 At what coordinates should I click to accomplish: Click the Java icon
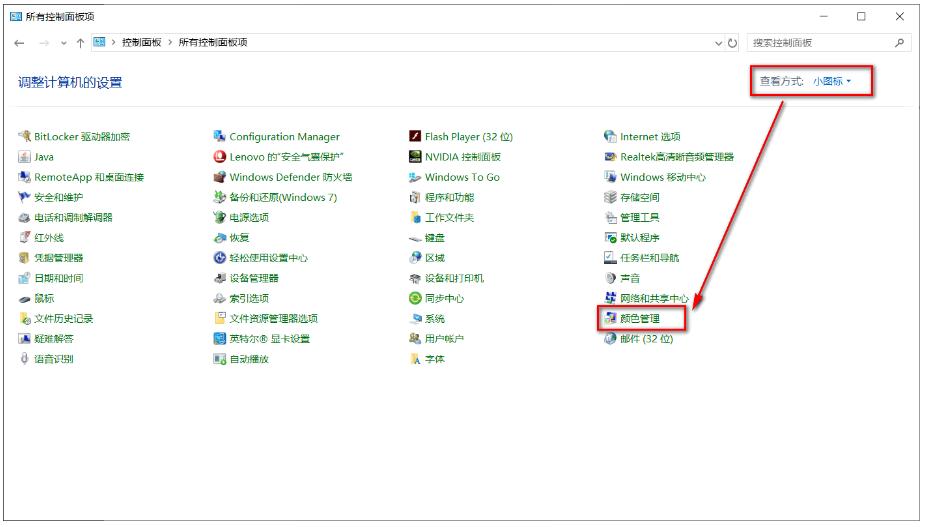pyautogui.click(x=24, y=157)
